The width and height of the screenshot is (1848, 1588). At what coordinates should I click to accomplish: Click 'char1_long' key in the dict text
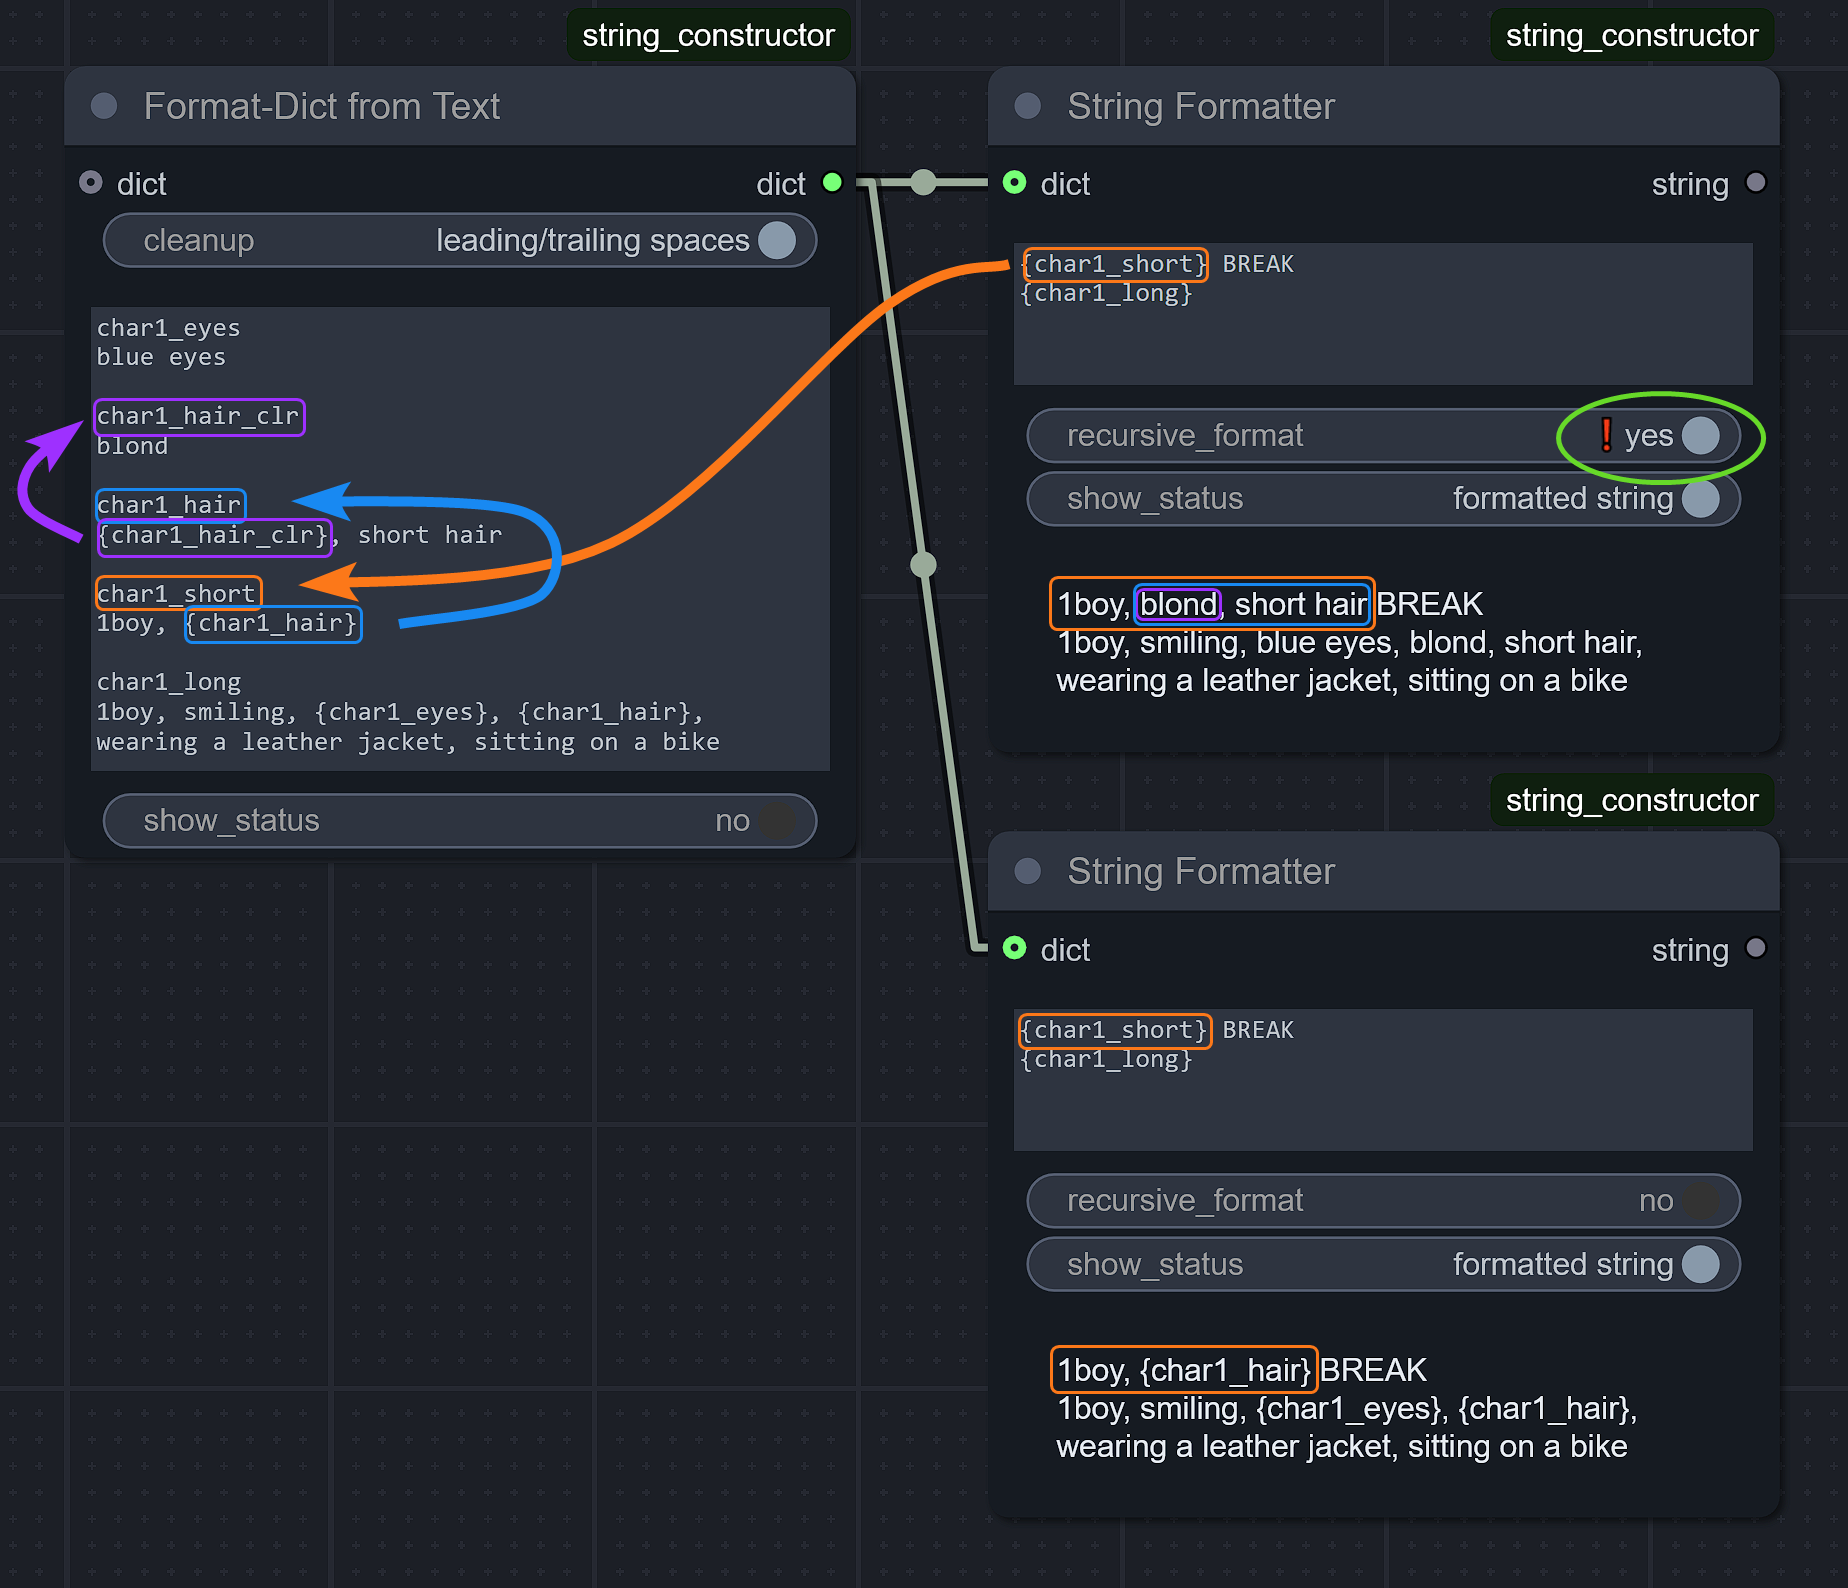(168, 682)
